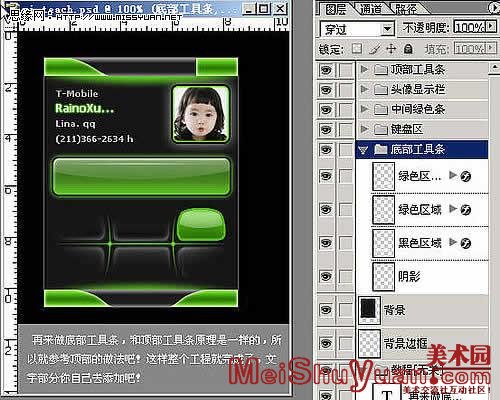Click the lock all padlock icon

[x=408, y=49]
